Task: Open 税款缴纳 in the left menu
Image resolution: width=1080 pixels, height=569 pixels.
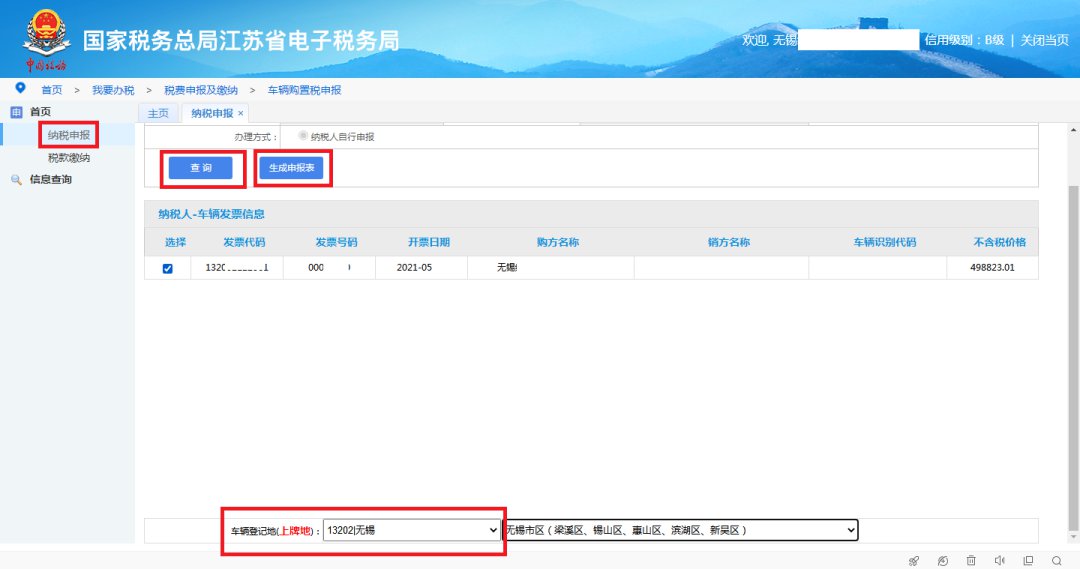Action: pyautogui.click(x=69, y=158)
